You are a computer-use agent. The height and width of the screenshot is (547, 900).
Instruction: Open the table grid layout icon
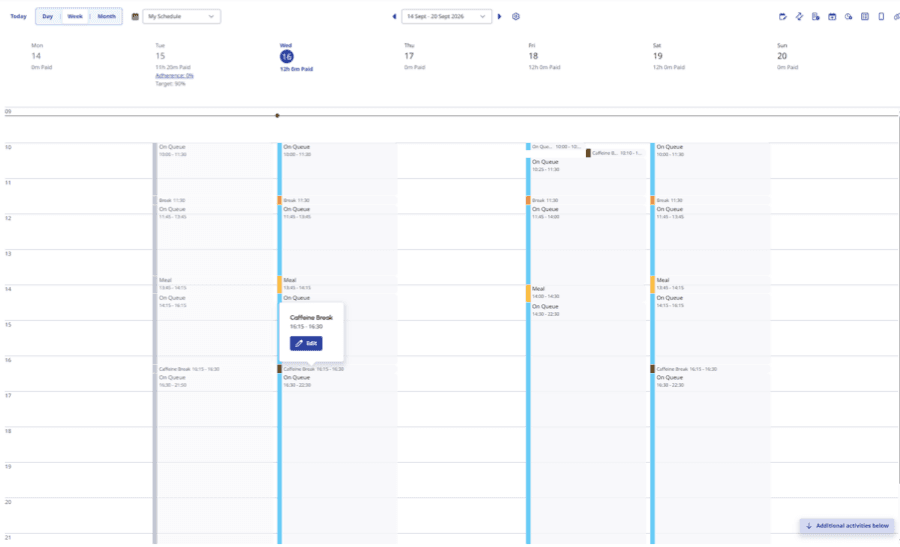click(865, 17)
